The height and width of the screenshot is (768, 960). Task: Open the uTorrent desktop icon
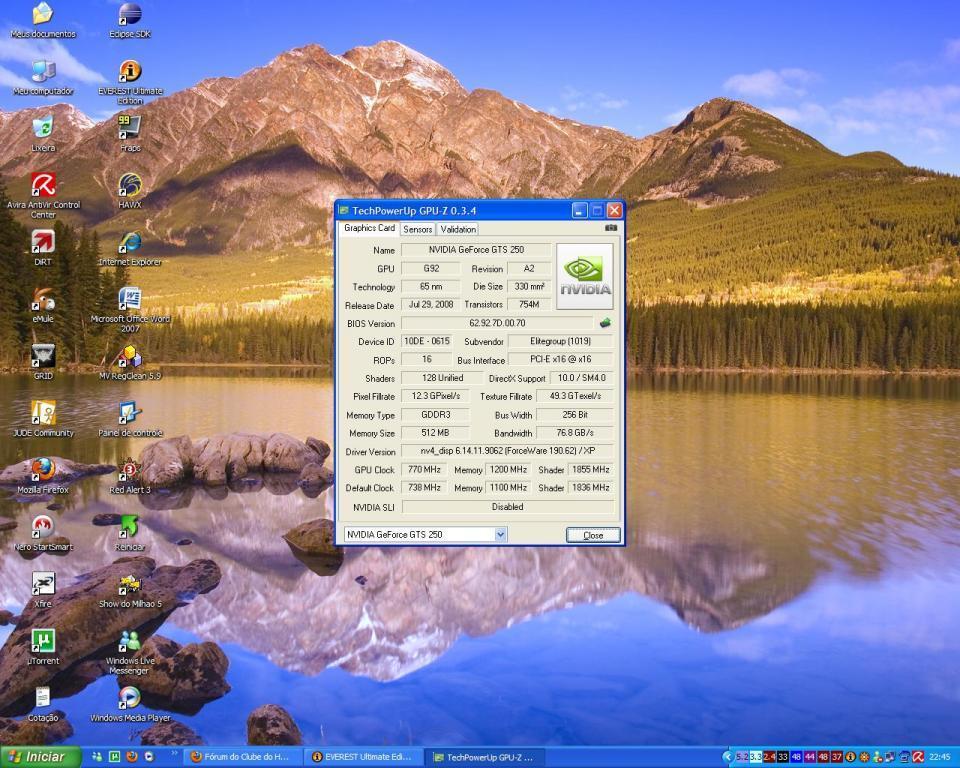tap(43, 640)
